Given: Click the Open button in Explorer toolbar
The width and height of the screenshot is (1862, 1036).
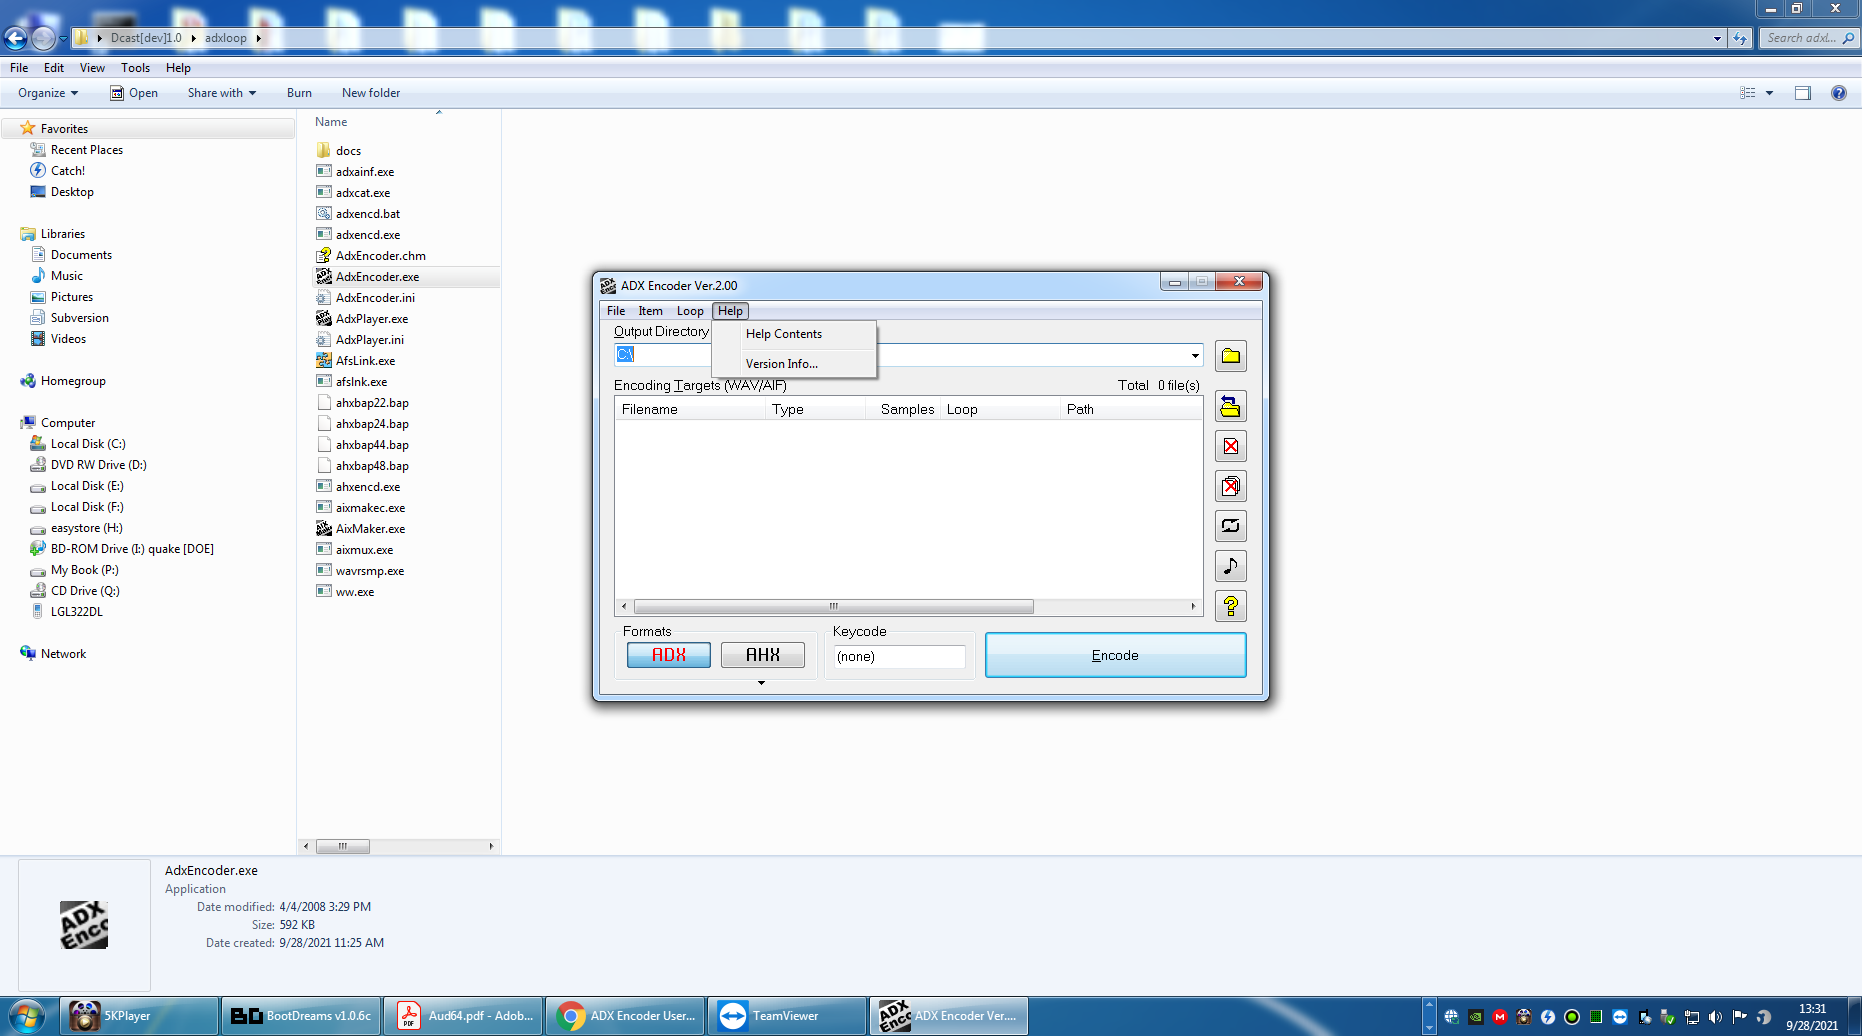Looking at the screenshot, I should (x=134, y=93).
